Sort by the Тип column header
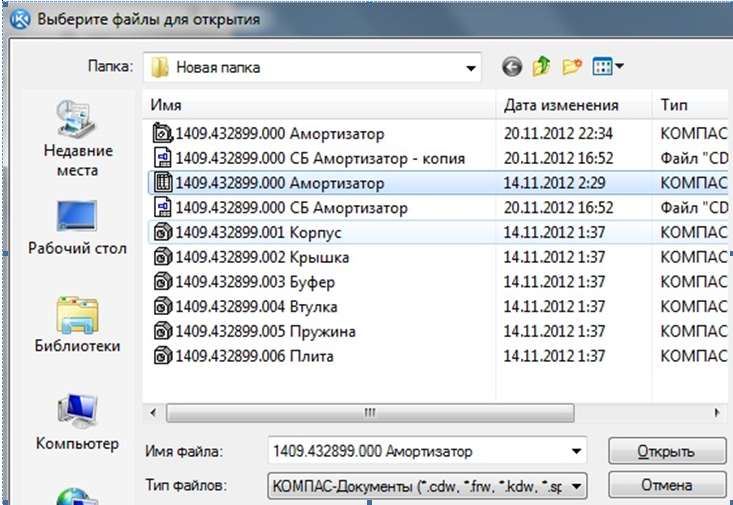Image resolution: width=733 pixels, height=505 pixels. 692,105
